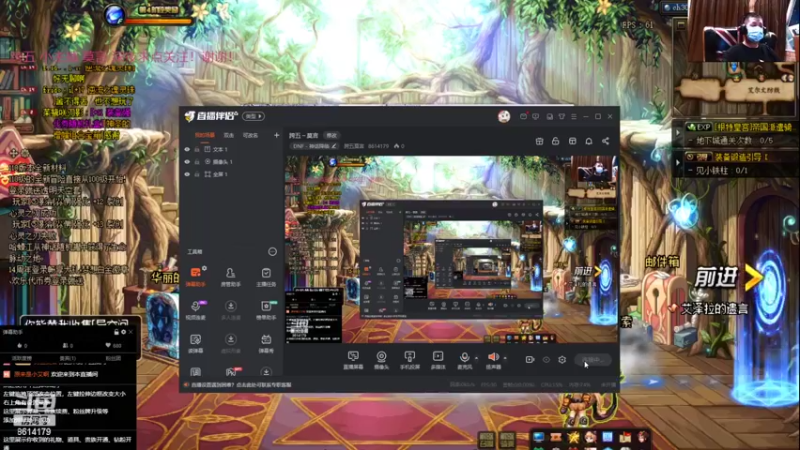Click the record video icon beside speaker
The height and width of the screenshot is (450, 800).
[530, 360]
